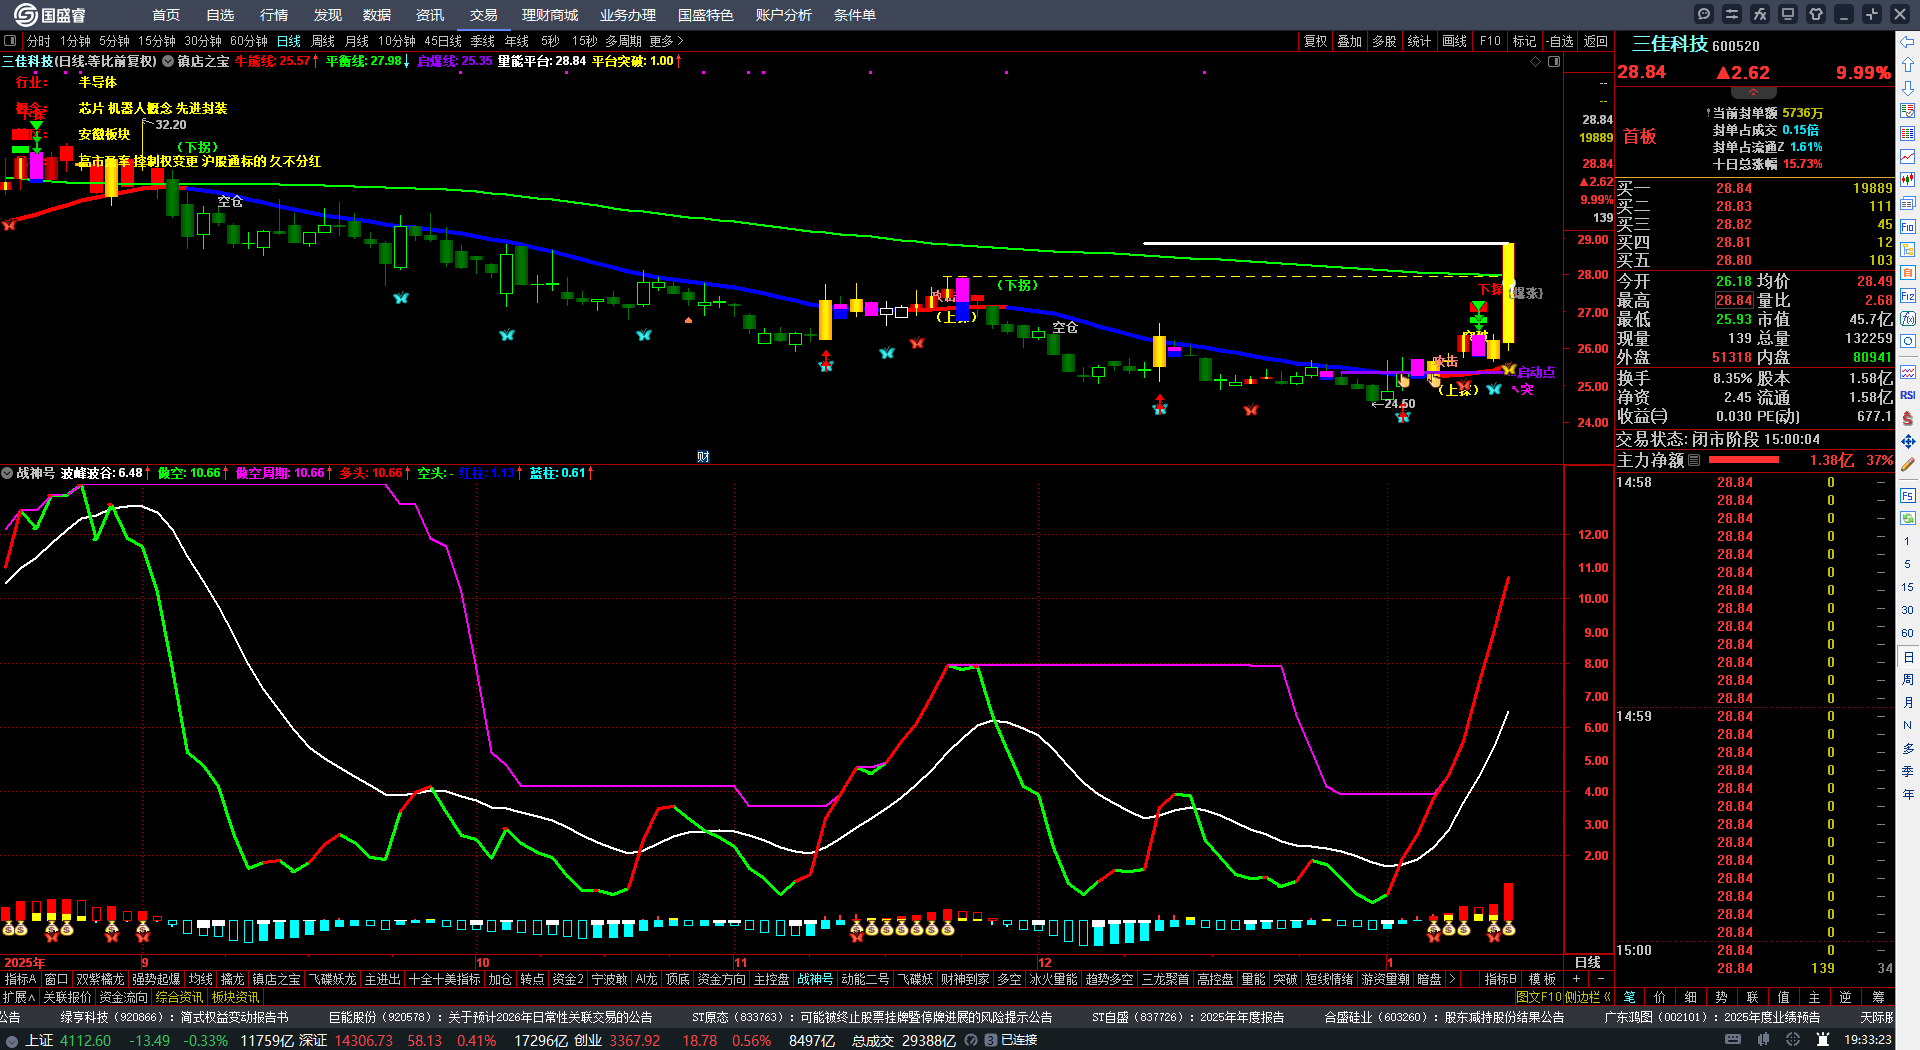Viewport: 1920px width, 1050px height.
Task: Collapse the quote panel with red chevron
Action: [x=1753, y=92]
